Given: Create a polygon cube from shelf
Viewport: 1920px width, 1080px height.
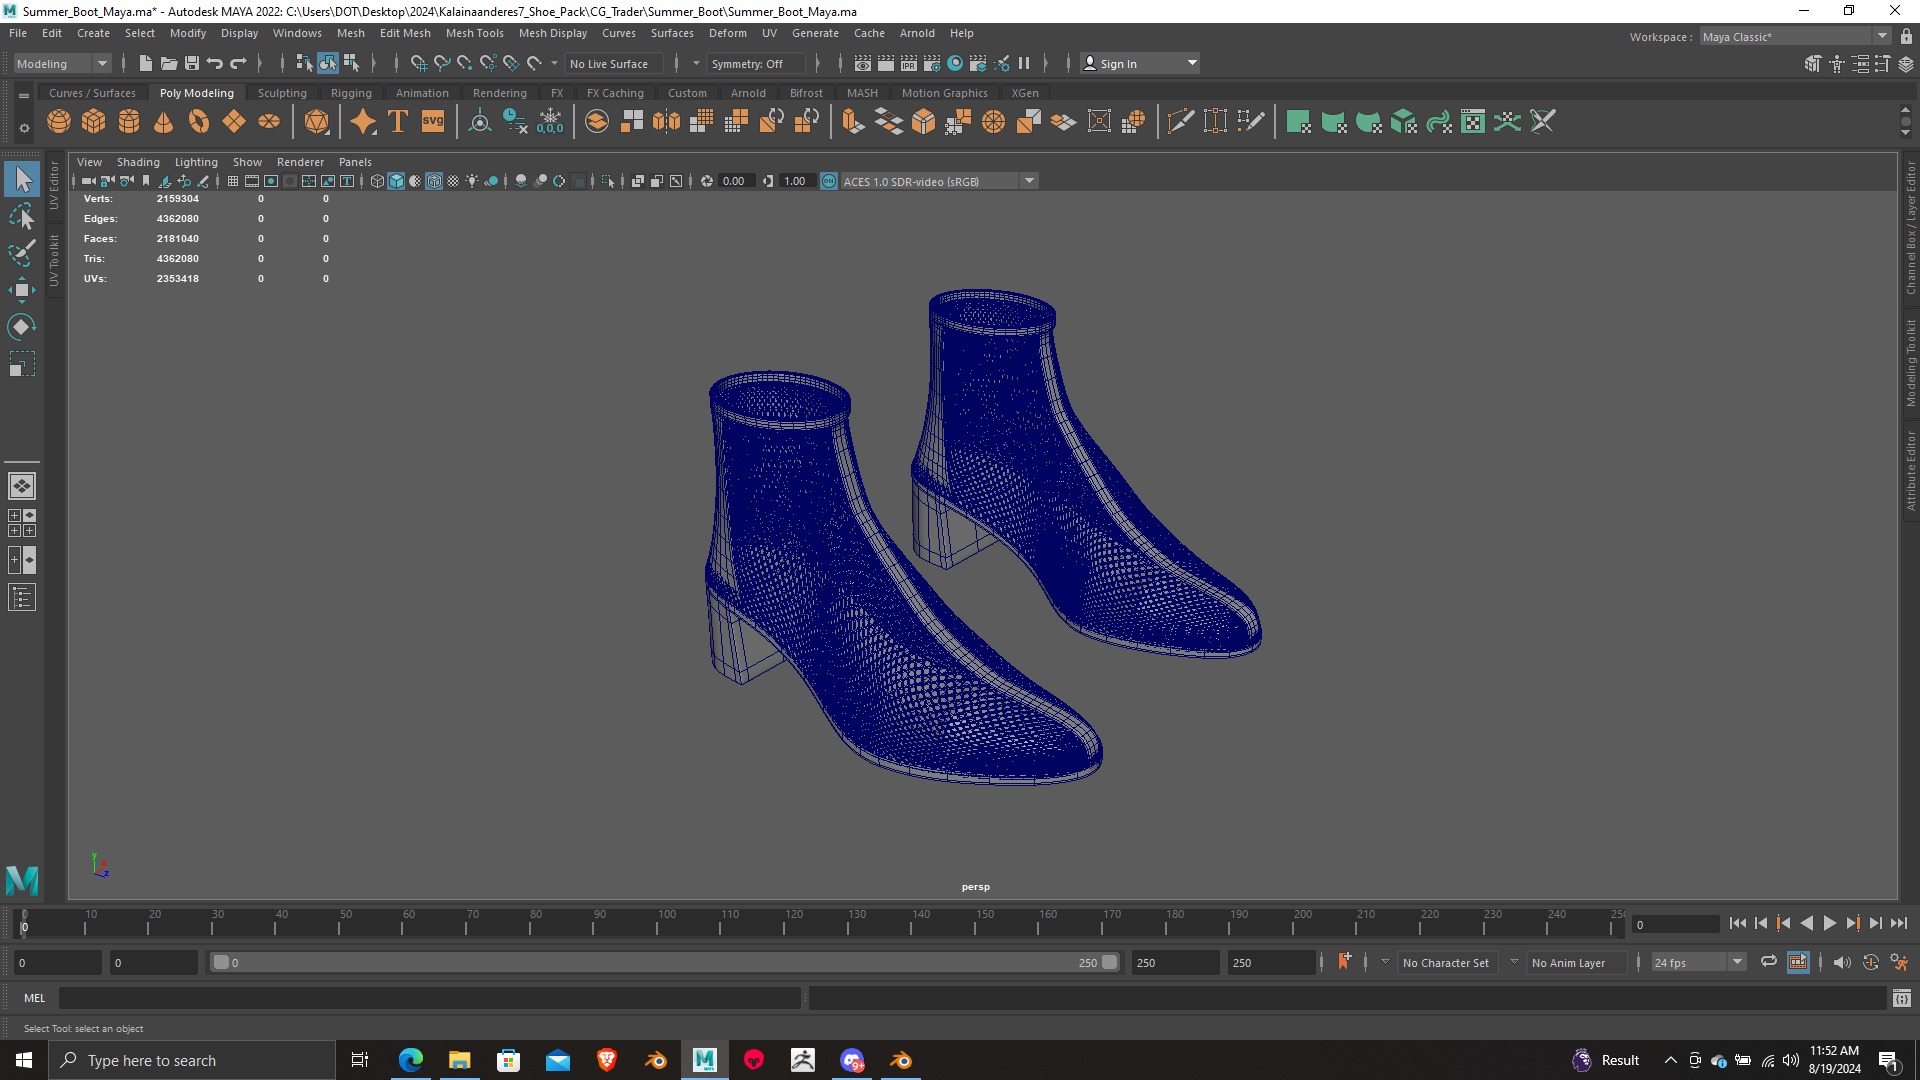Looking at the screenshot, I should 94,122.
